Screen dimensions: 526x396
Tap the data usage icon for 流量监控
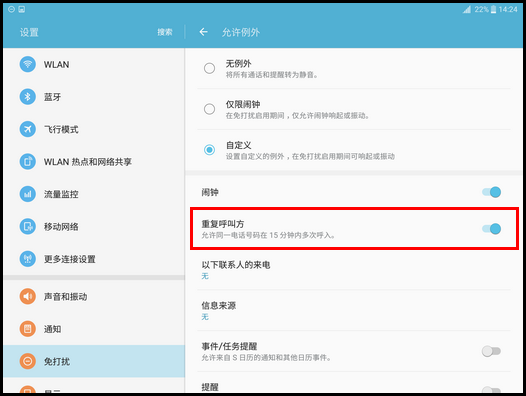pos(28,194)
